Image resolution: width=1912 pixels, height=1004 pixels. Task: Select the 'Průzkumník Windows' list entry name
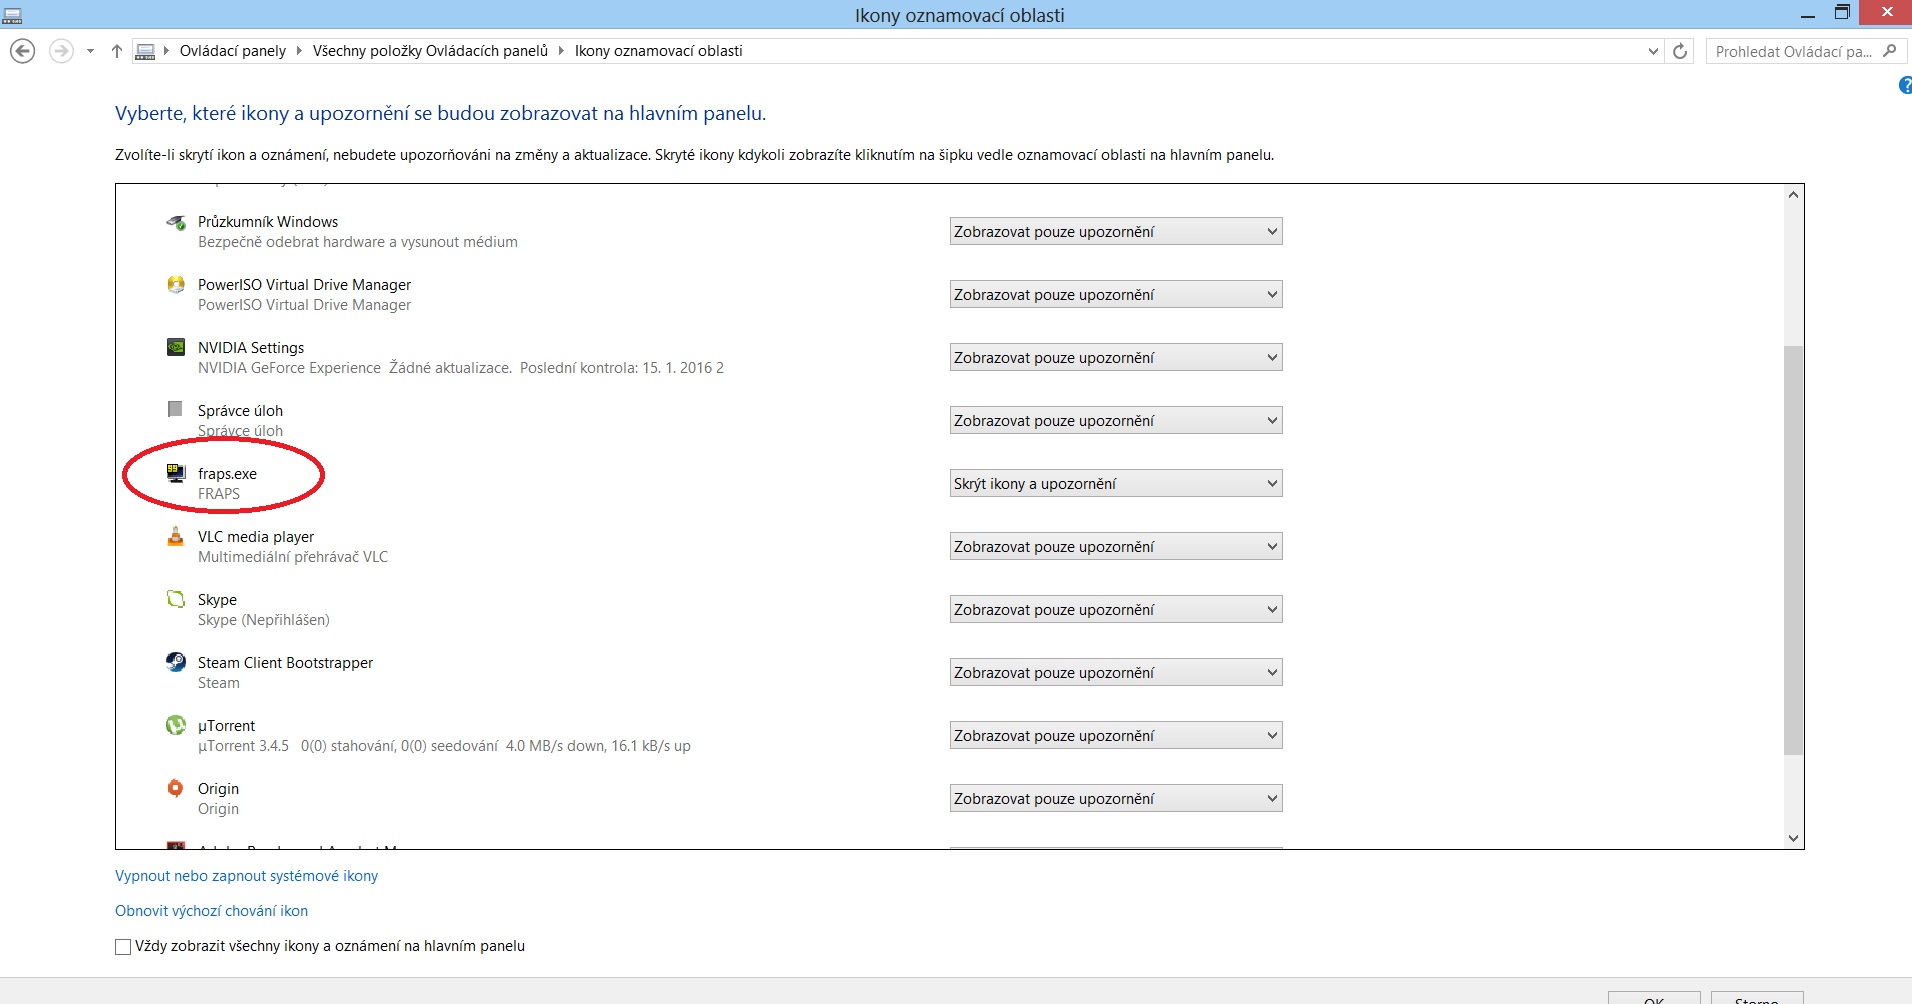pos(268,222)
